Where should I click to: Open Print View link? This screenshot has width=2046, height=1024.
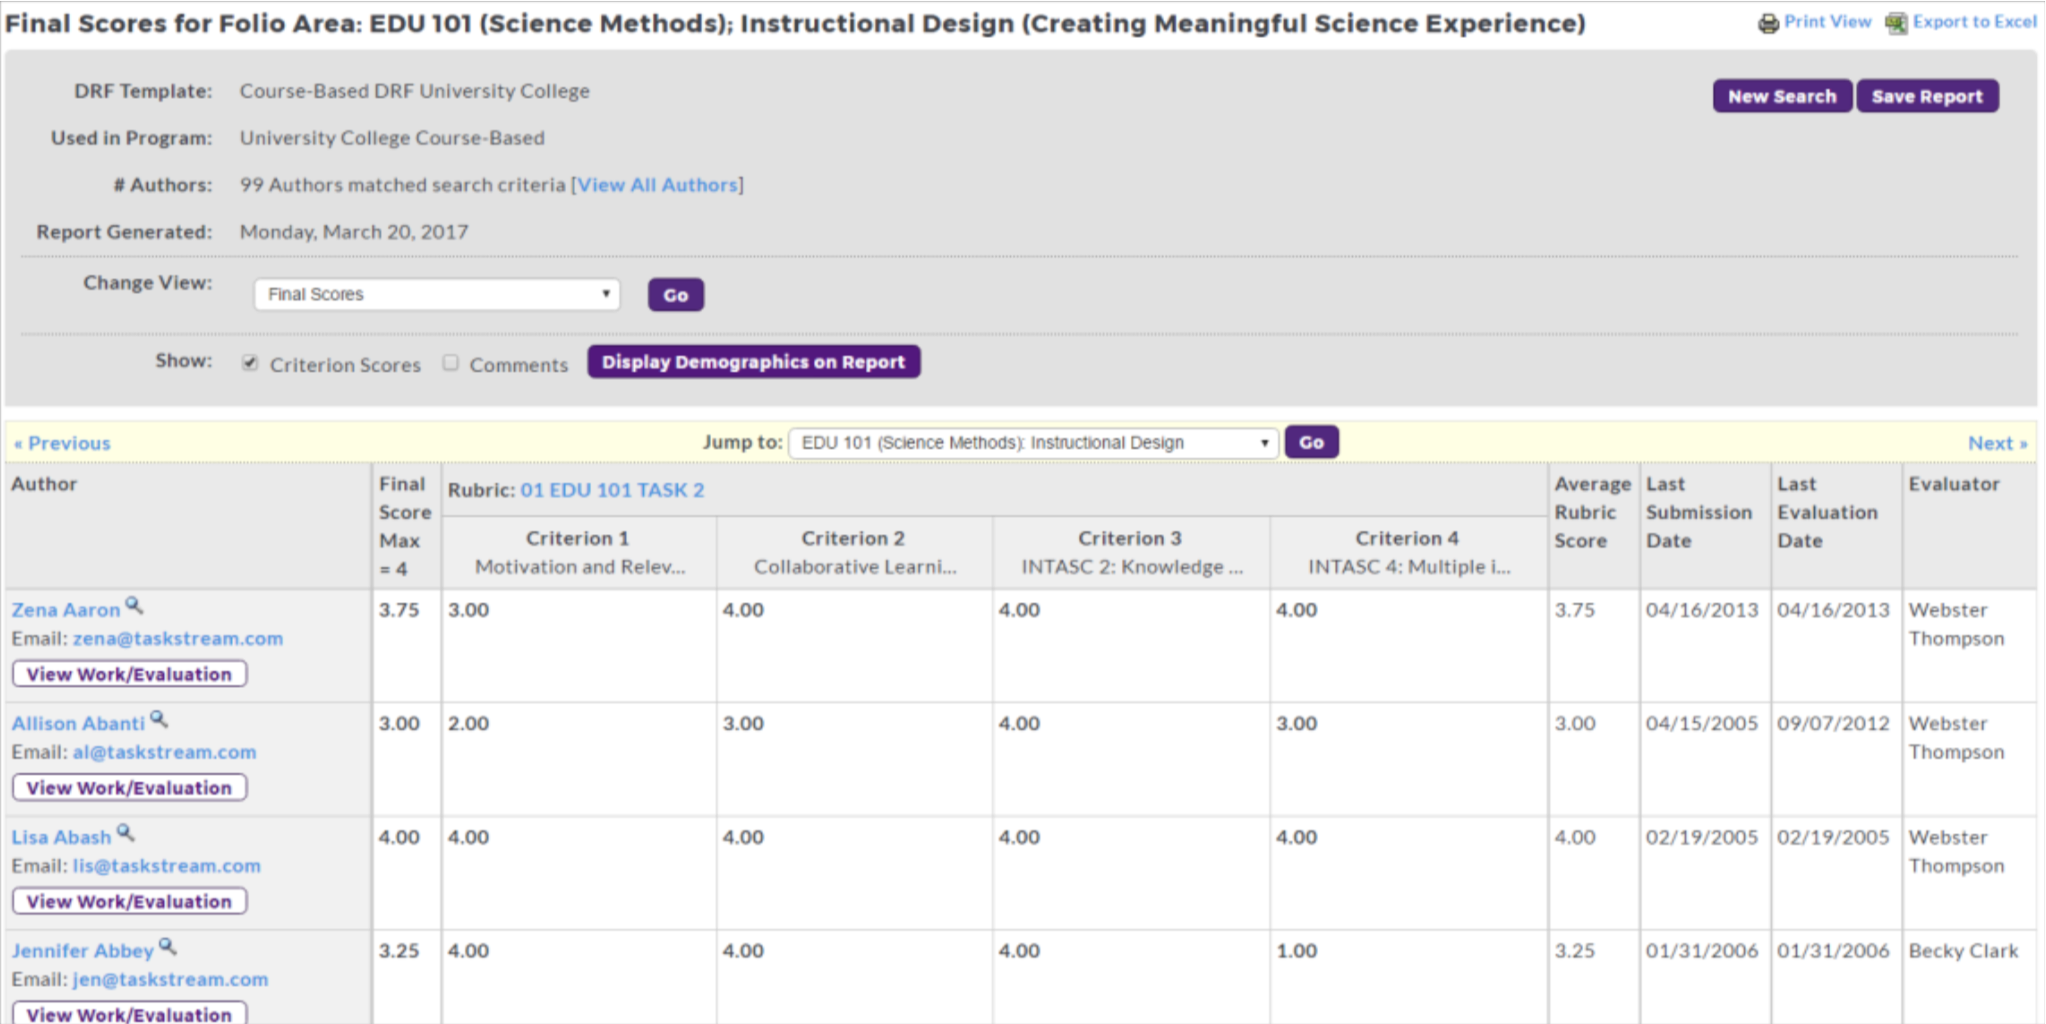tap(1827, 21)
